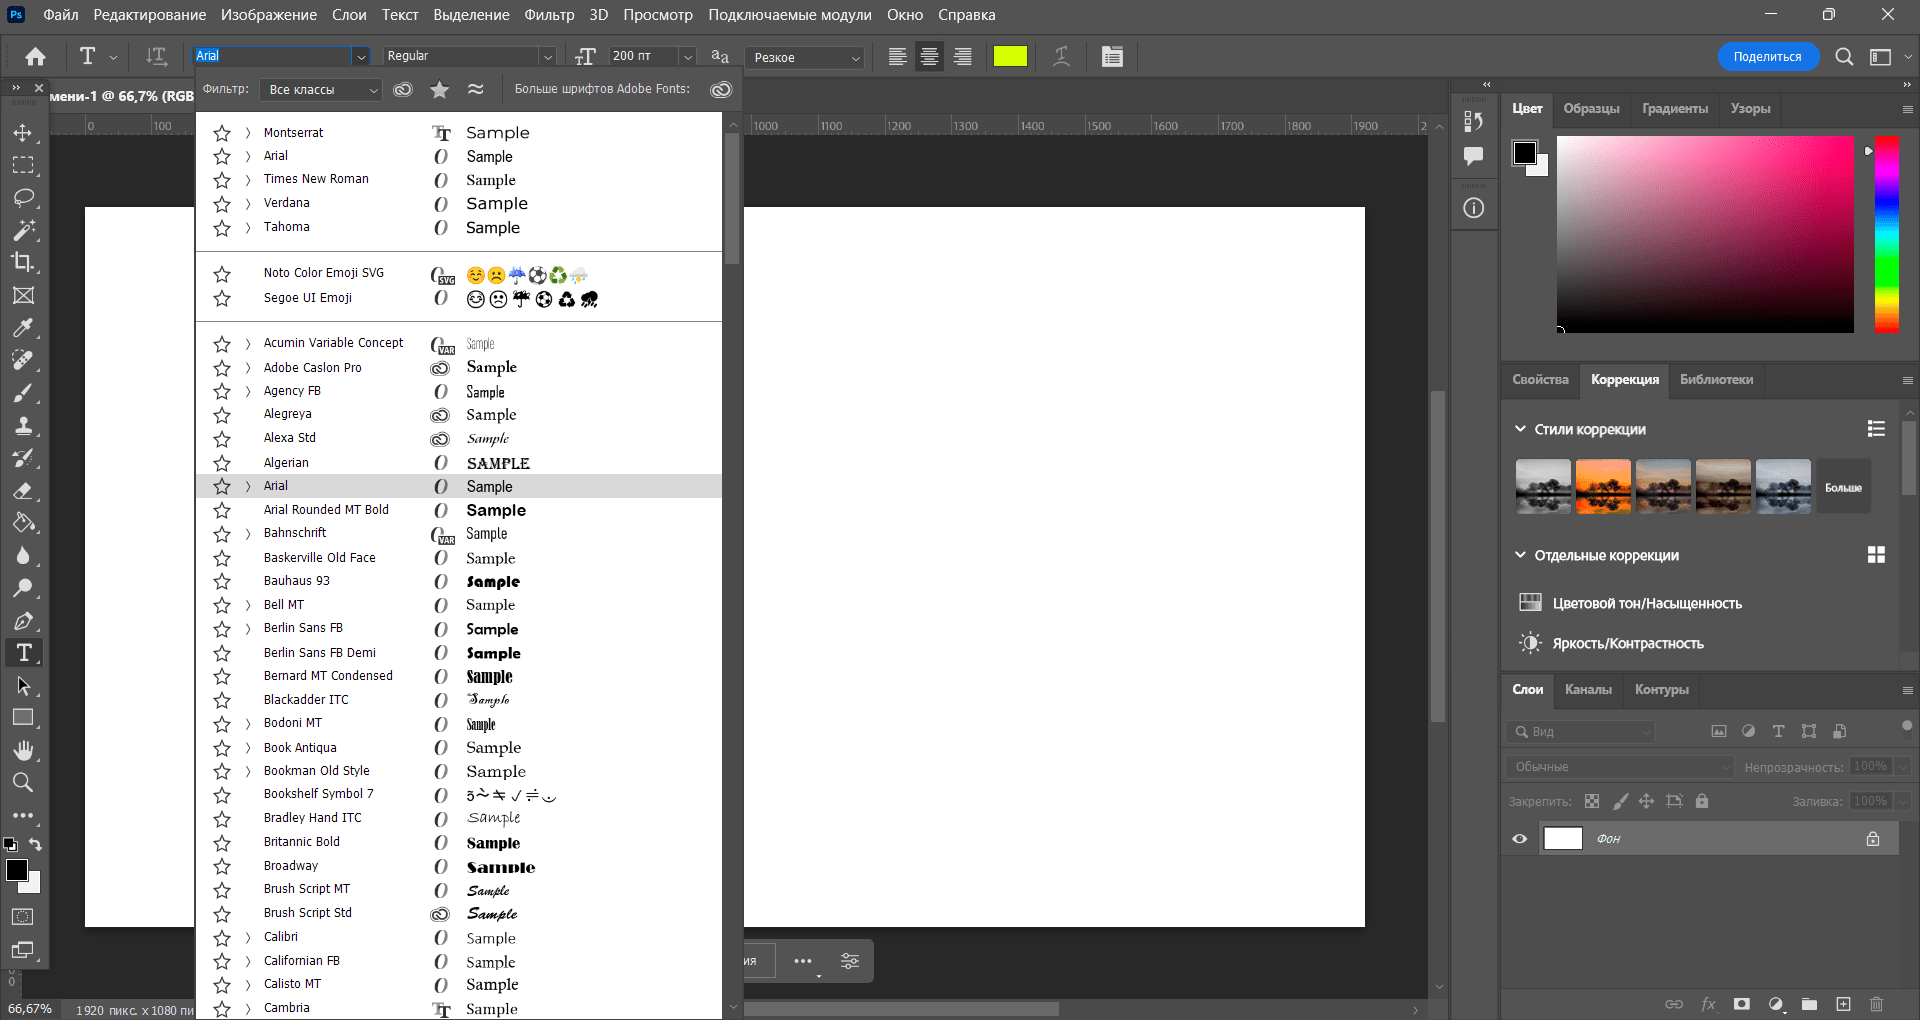This screenshot has width=1920, height=1020.
Task: Expand Acumin Variable Concept family
Action: pyautogui.click(x=248, y=344)
